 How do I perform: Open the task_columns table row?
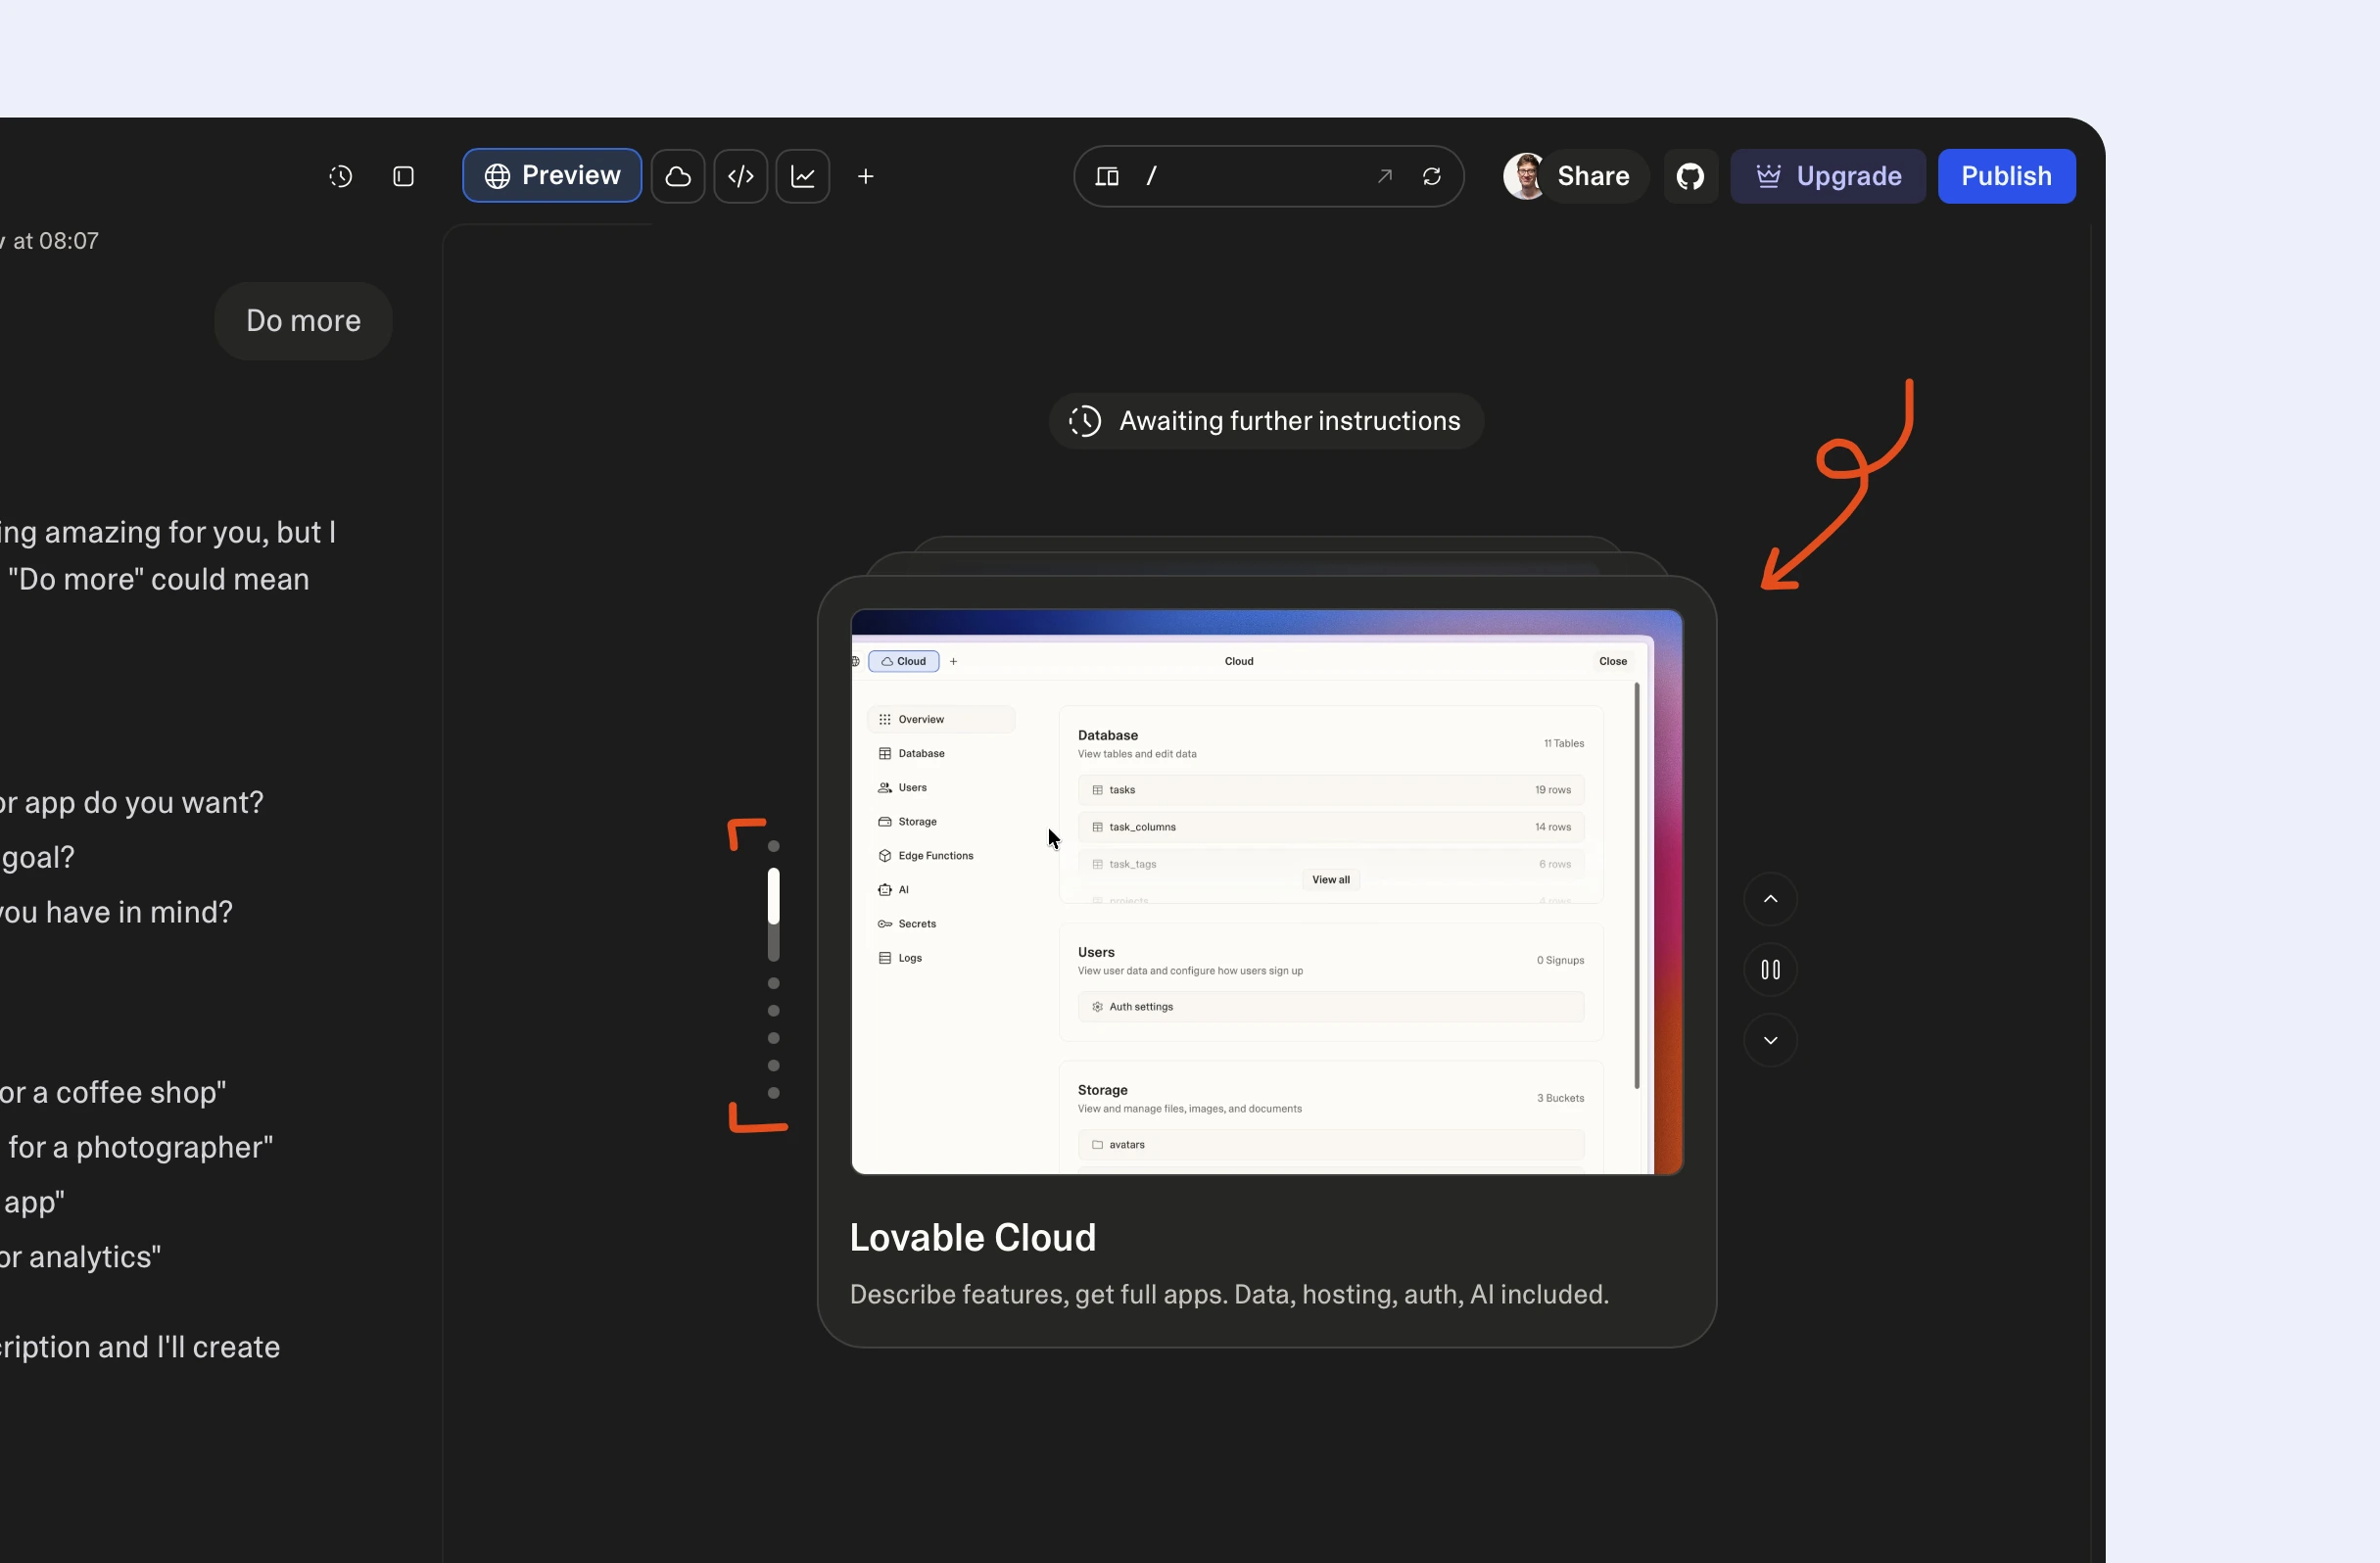pos(1331,827)
